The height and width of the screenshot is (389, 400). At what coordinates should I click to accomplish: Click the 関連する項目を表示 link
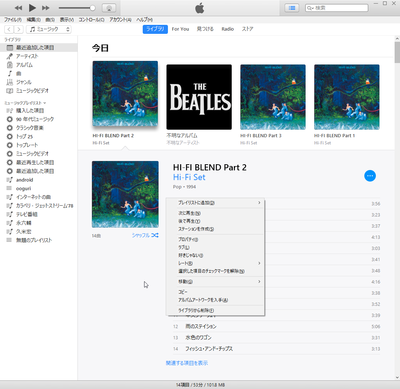(x=187, y=363)
